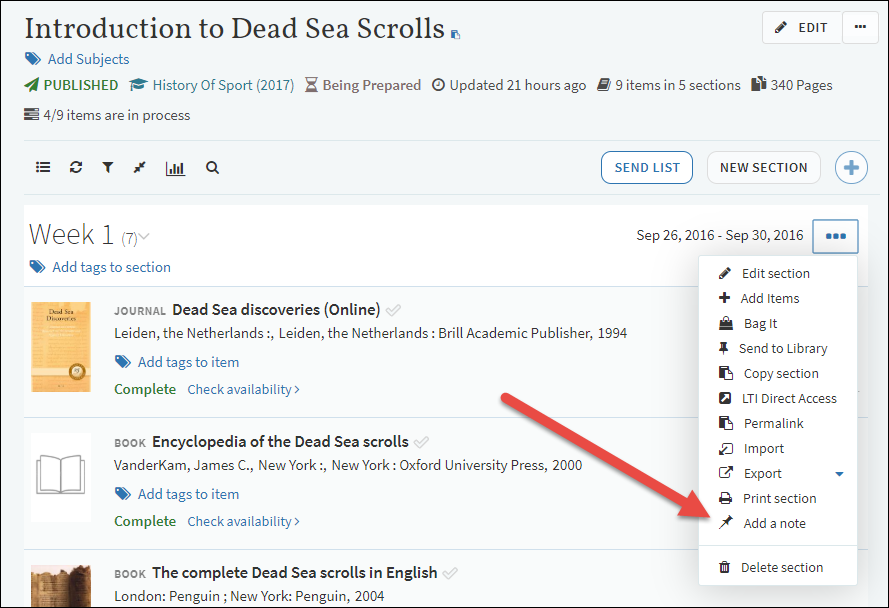Click the search magnifier icon
The height and width of the screenshot is (608, 889).
click(x=212, y=167)
